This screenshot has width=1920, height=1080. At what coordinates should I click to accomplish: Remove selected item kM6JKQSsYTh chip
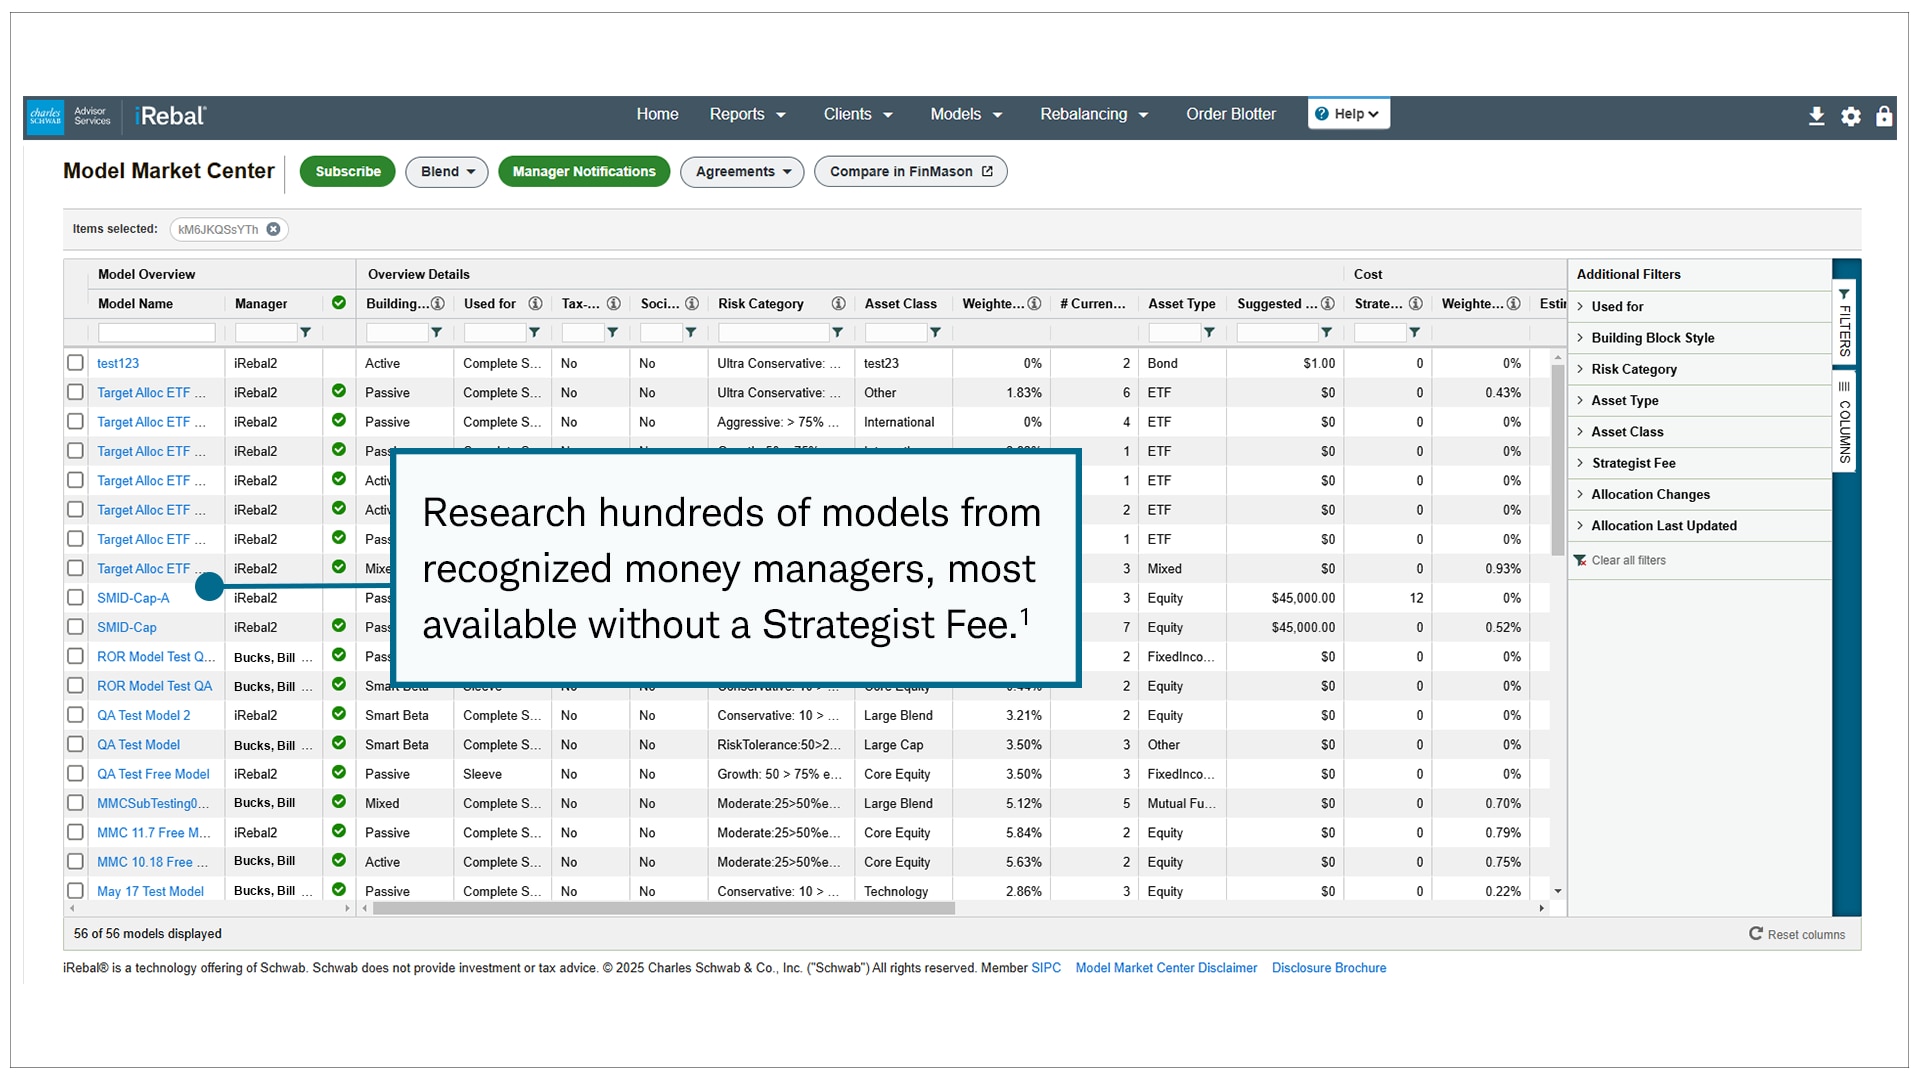click(273, 229)
